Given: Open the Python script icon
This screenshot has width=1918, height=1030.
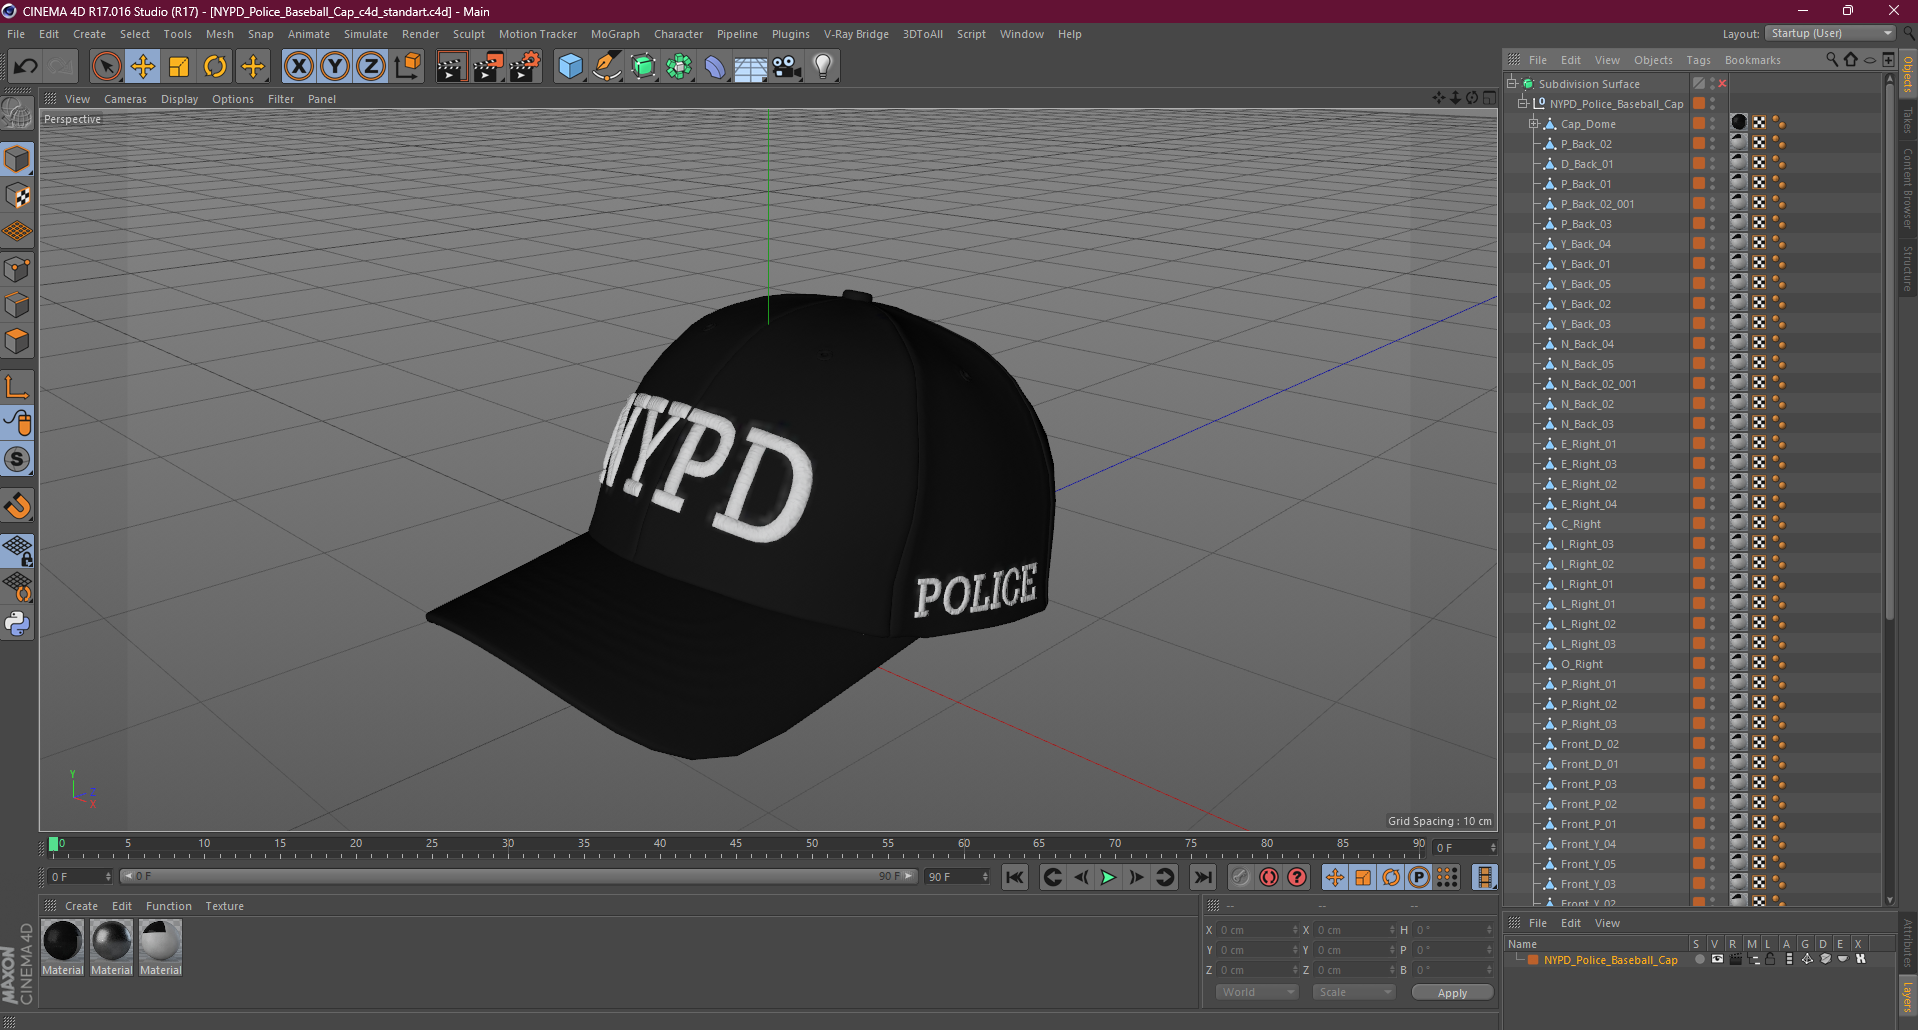Looking at the screenshot, I should [17, 625].
